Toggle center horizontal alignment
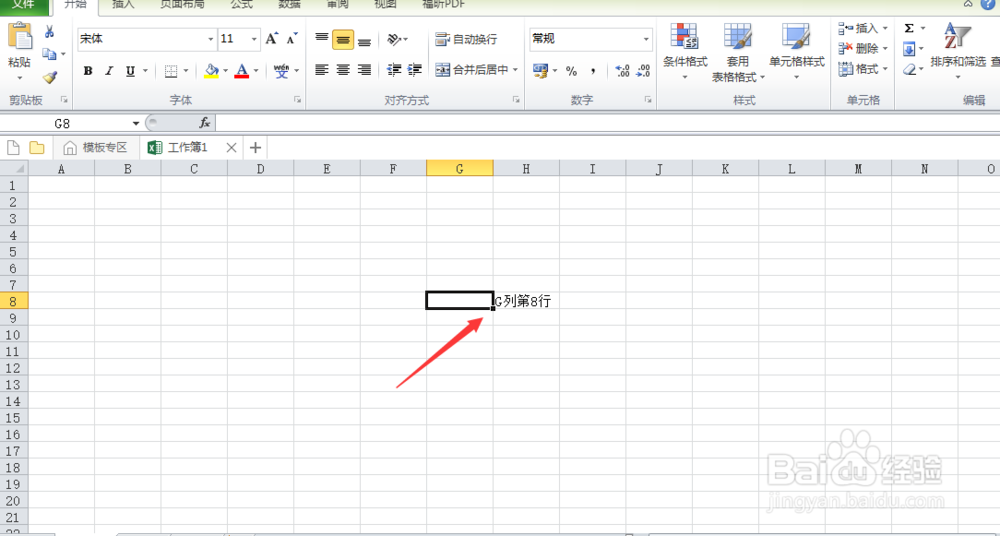This screenshot has width=1000, height=536. [x=343, y=70]
